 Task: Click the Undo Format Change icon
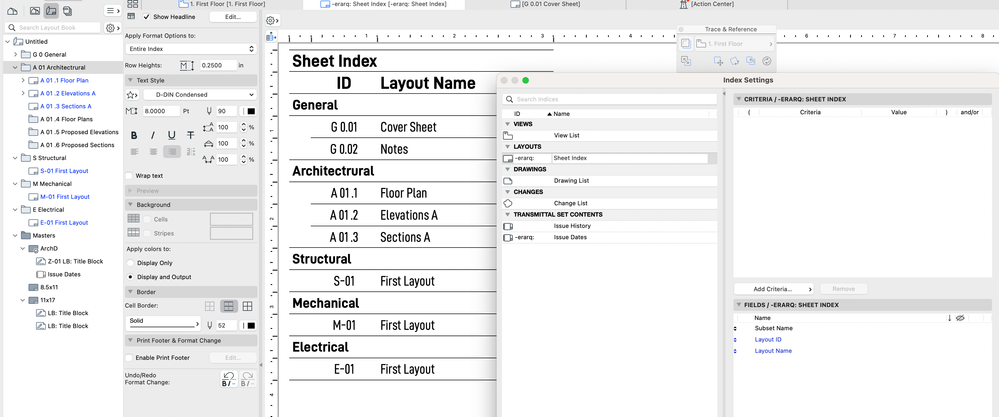point(229,379)
